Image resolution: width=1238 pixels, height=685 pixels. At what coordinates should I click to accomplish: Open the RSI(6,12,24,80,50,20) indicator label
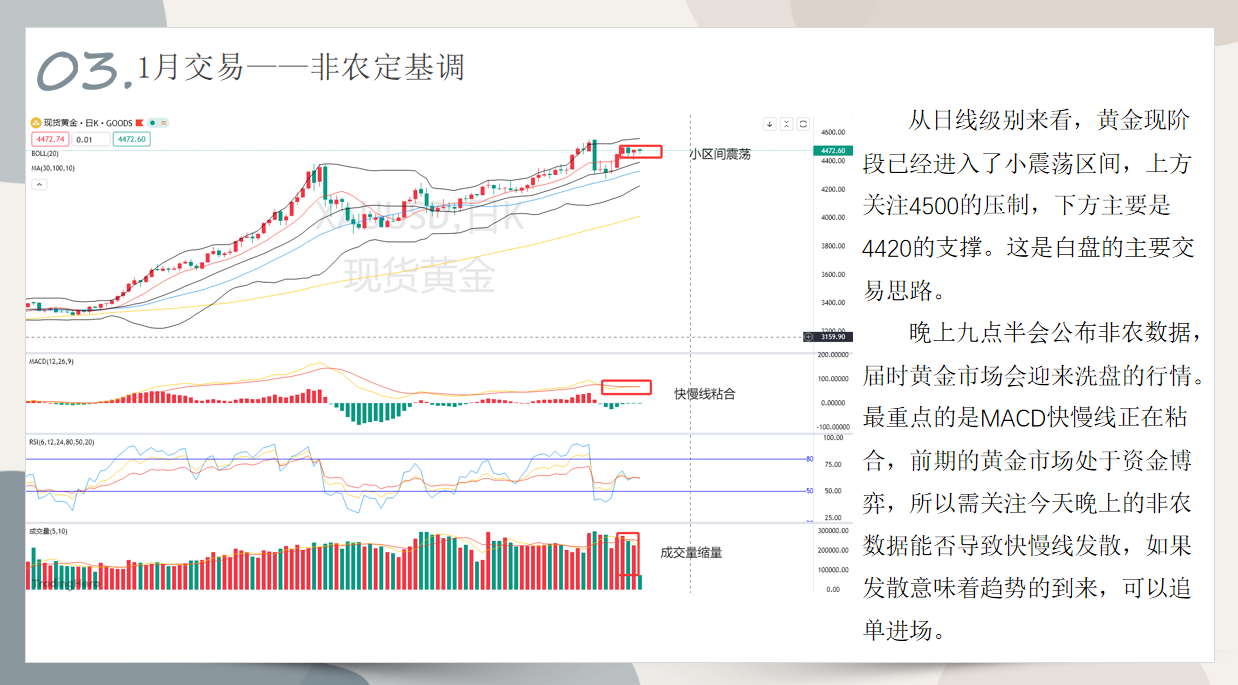64,441
